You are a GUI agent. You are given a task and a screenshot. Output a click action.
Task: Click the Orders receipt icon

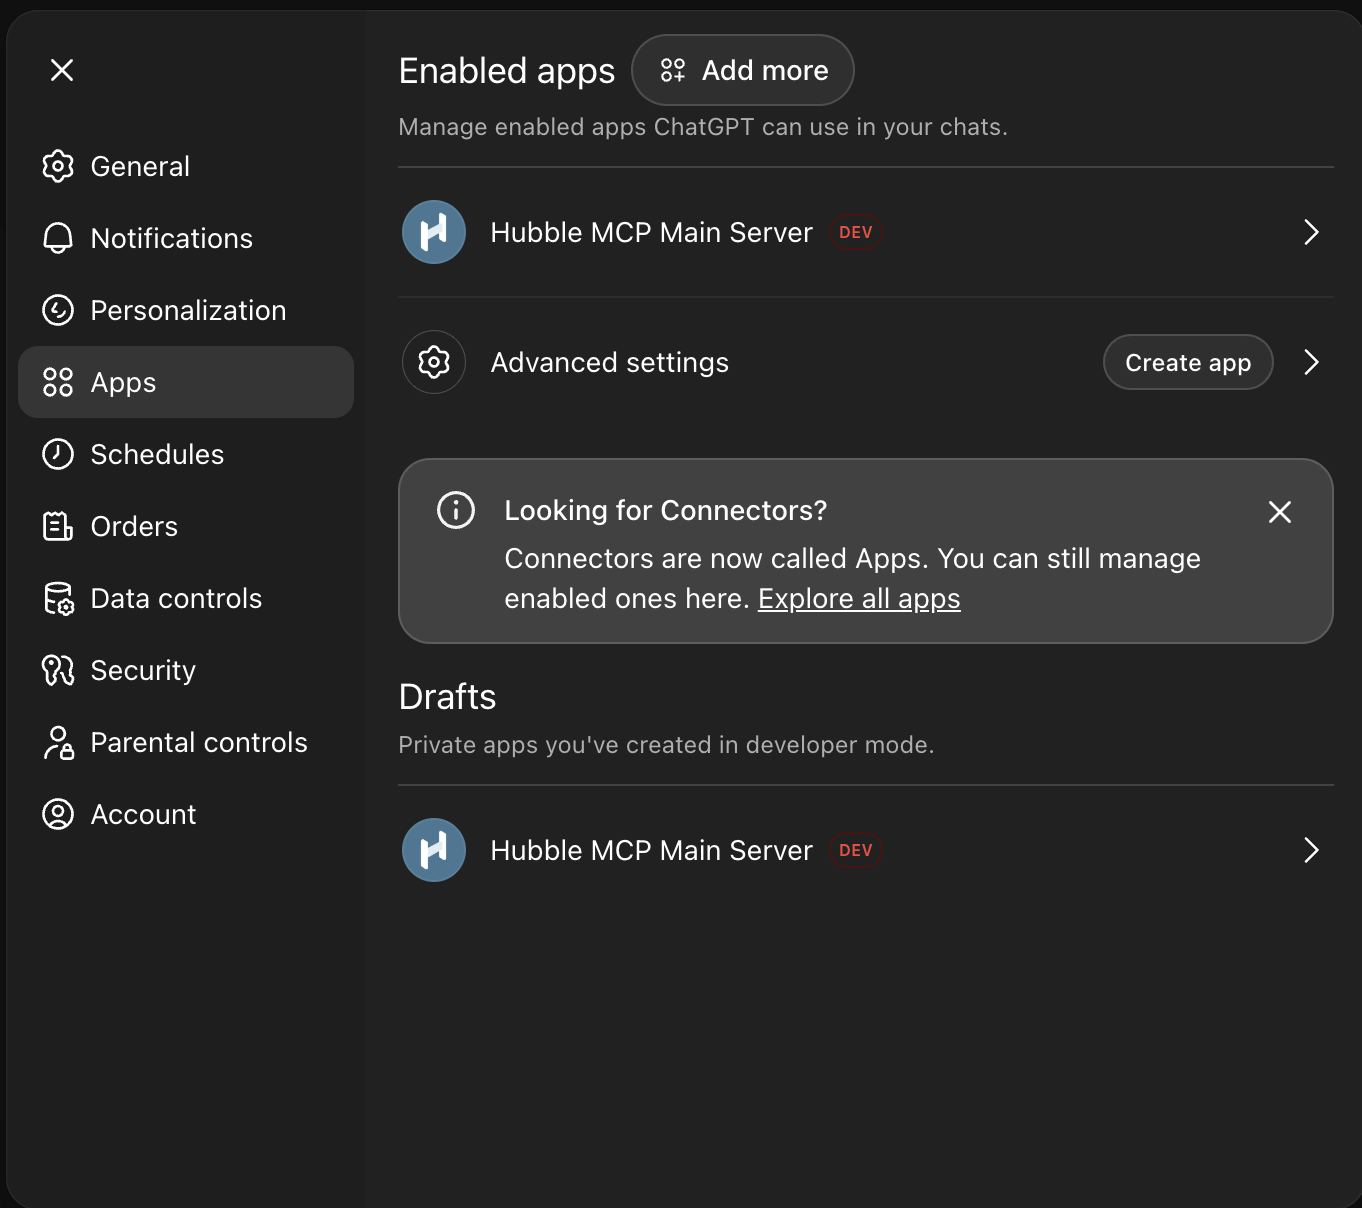coord(58,526)
